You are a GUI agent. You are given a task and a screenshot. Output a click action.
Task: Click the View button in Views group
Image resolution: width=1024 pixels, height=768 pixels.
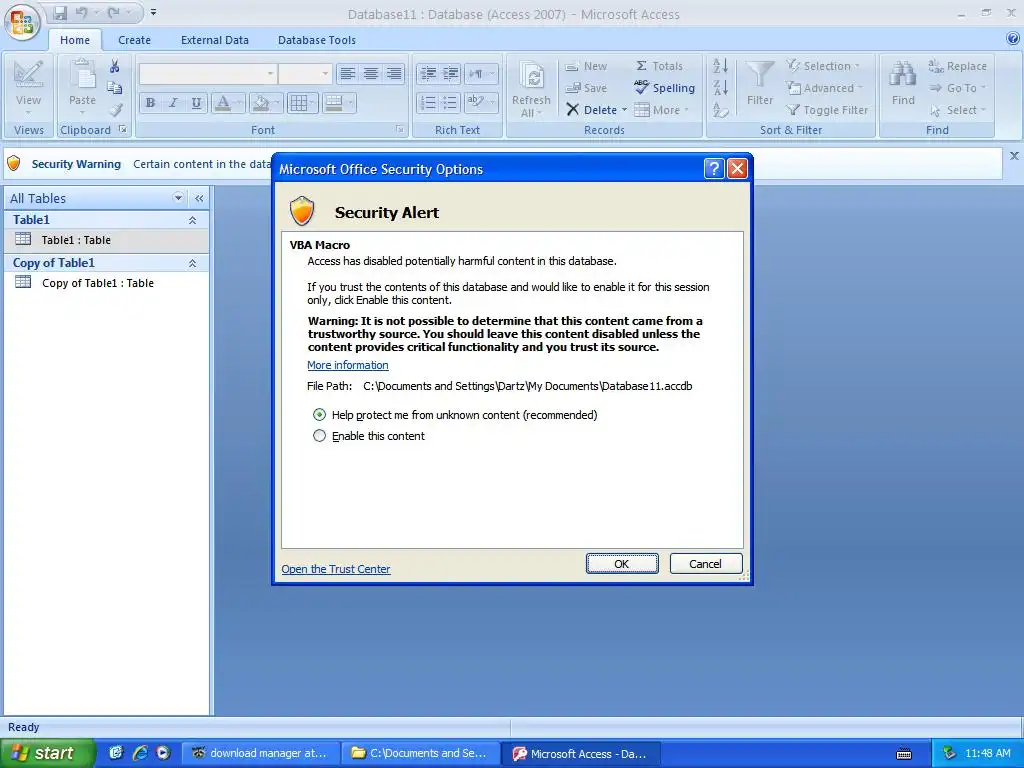pos(28,87)
